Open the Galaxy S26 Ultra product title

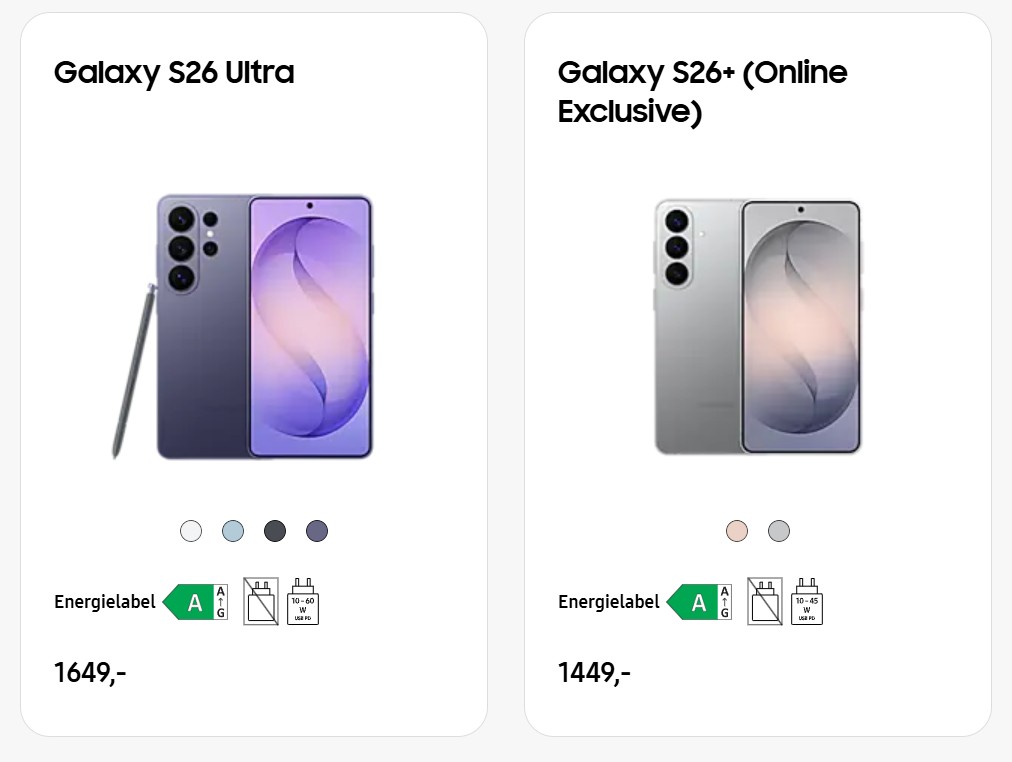coord(174,73)
